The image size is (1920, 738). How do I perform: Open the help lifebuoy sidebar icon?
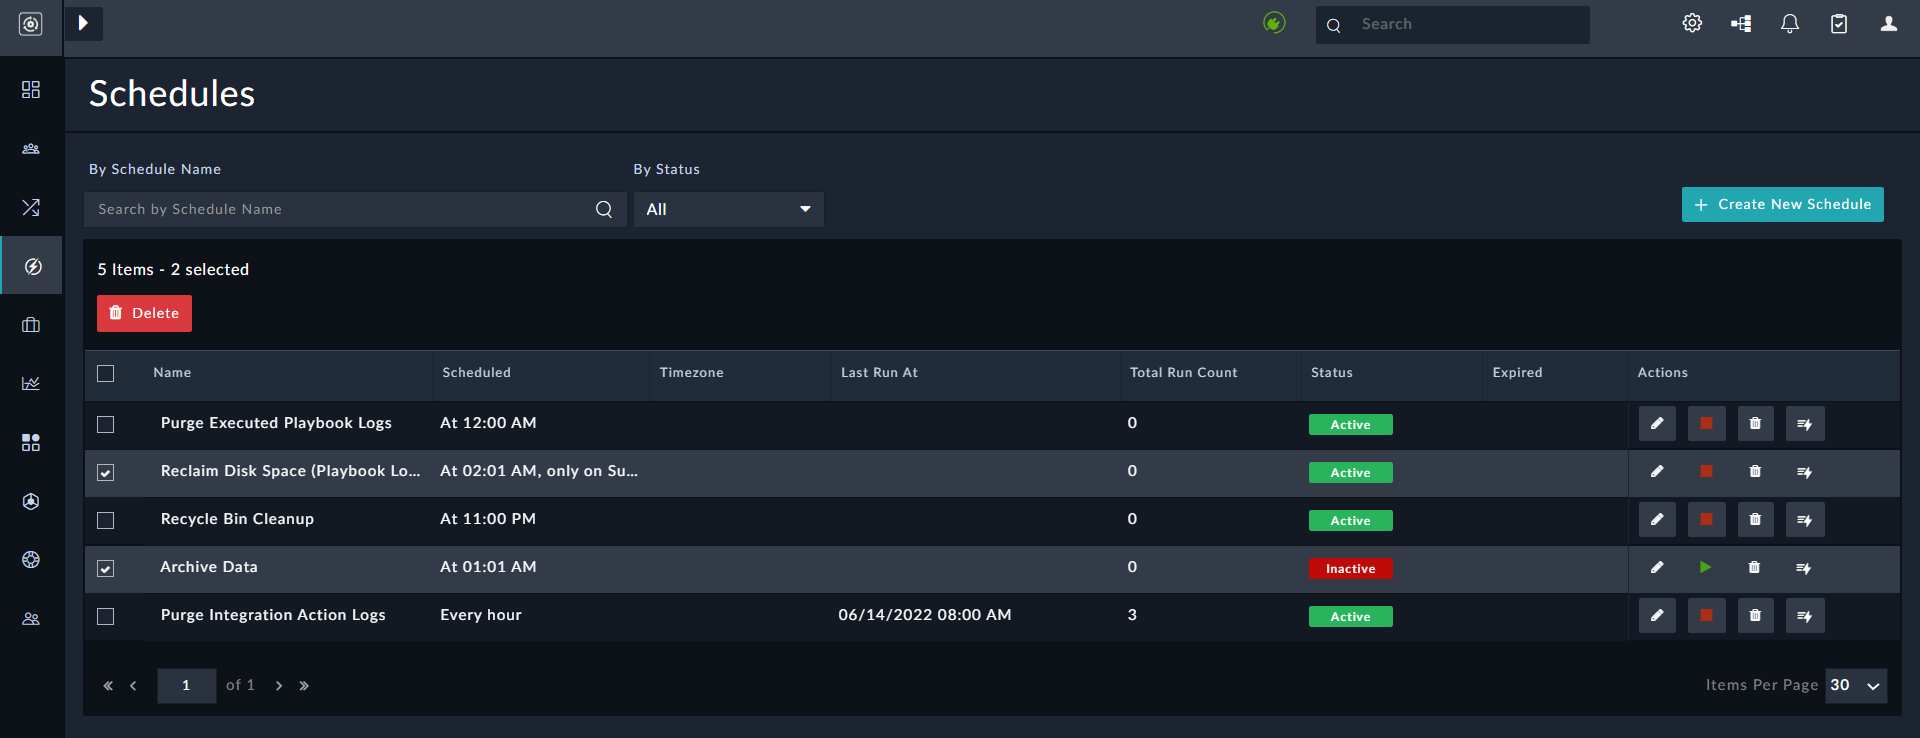click(x=31, y=560)
